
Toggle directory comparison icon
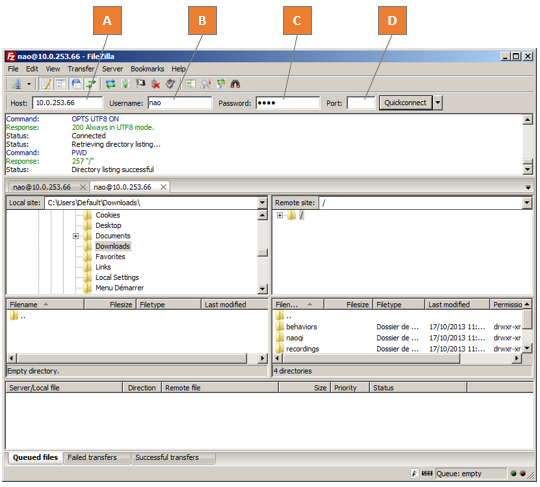pyautogui.click(x=206, y=84)
